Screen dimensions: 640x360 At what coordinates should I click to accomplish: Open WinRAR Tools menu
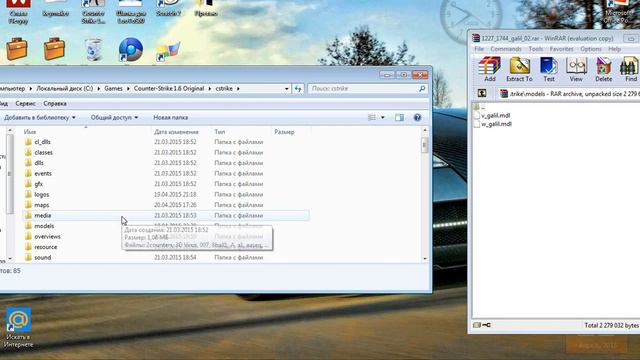pyautogui.click(x=536, y=49)
